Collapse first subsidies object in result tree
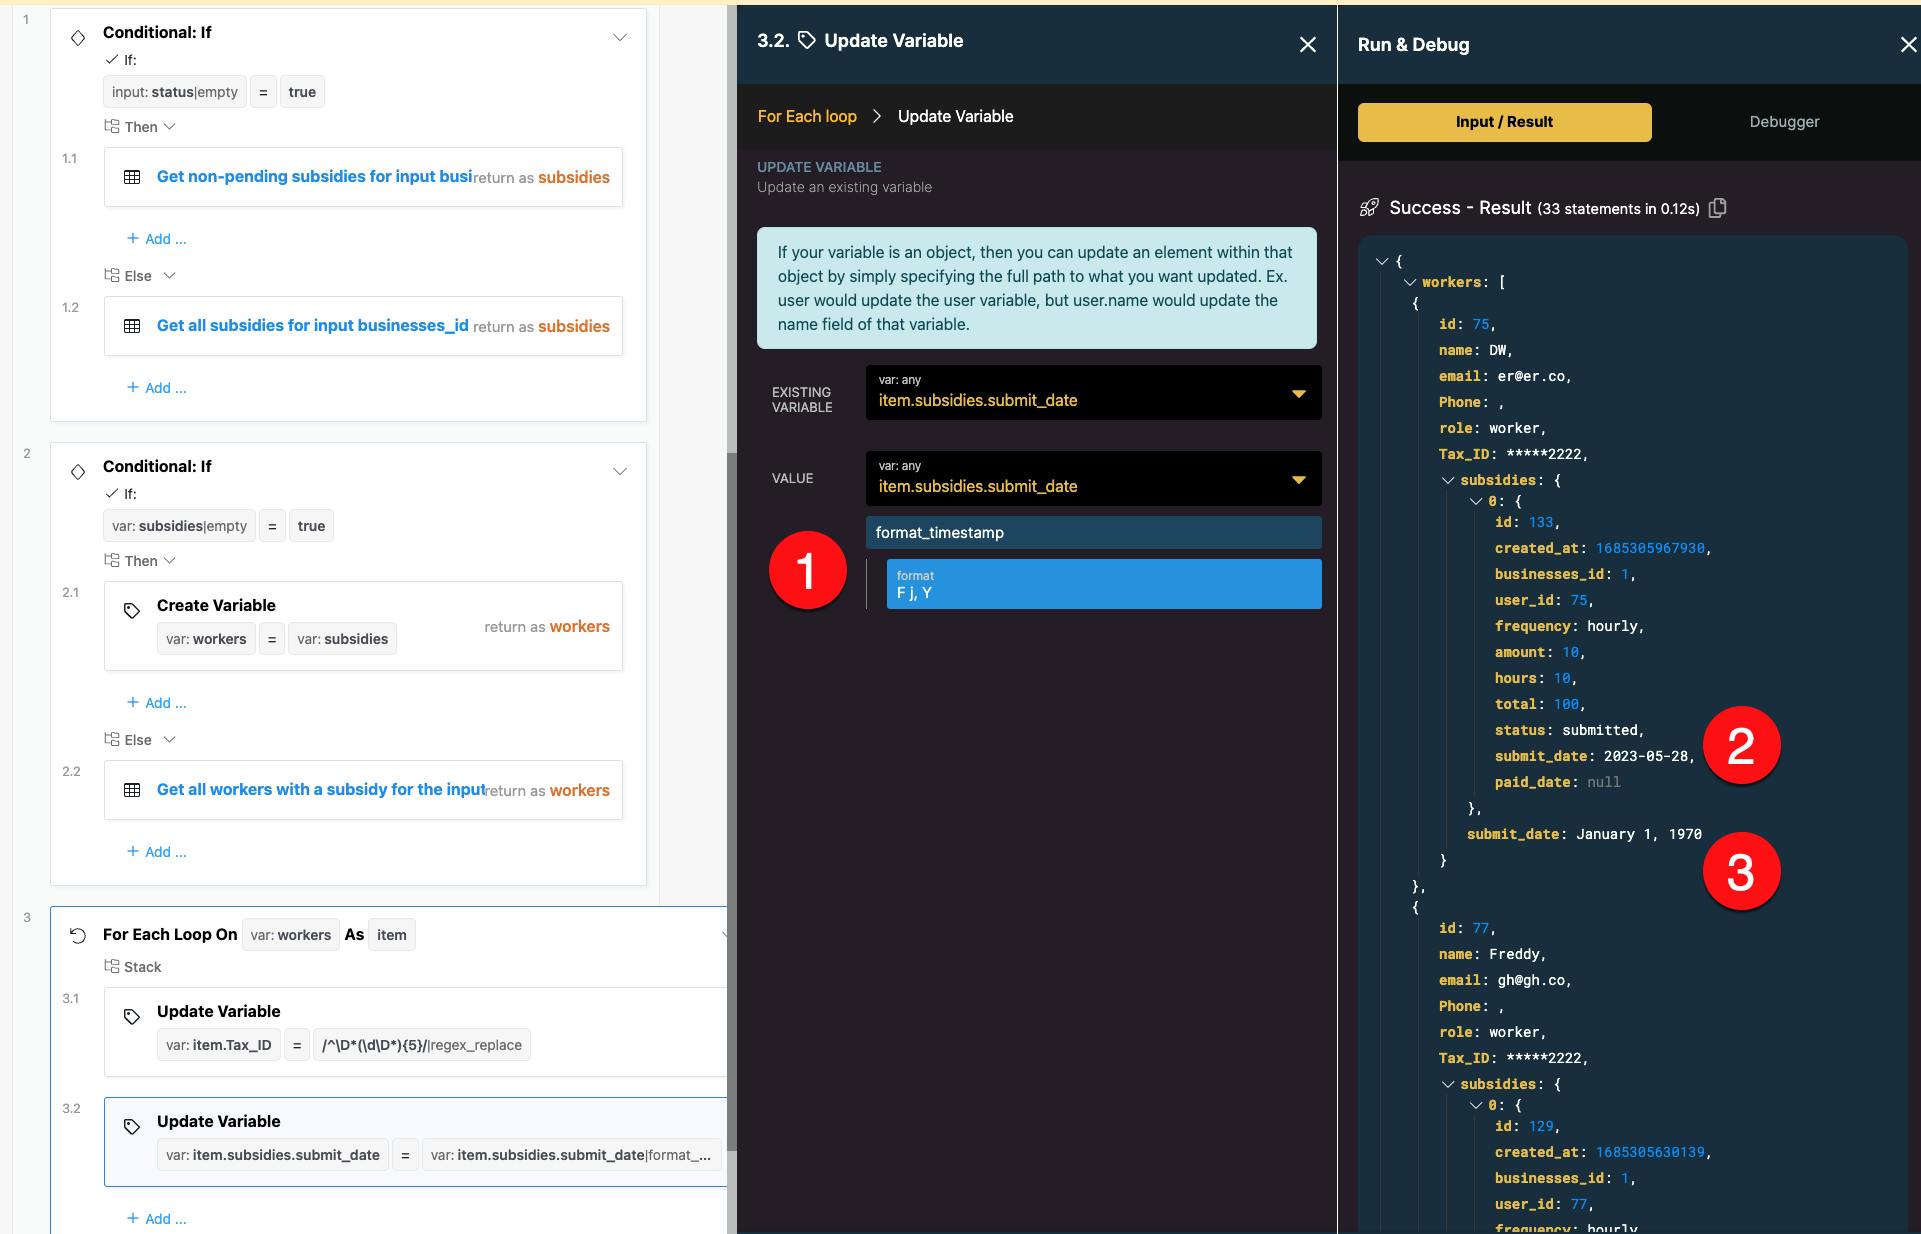Viewport: 1921px width, 1234px height. [1448, 480]
